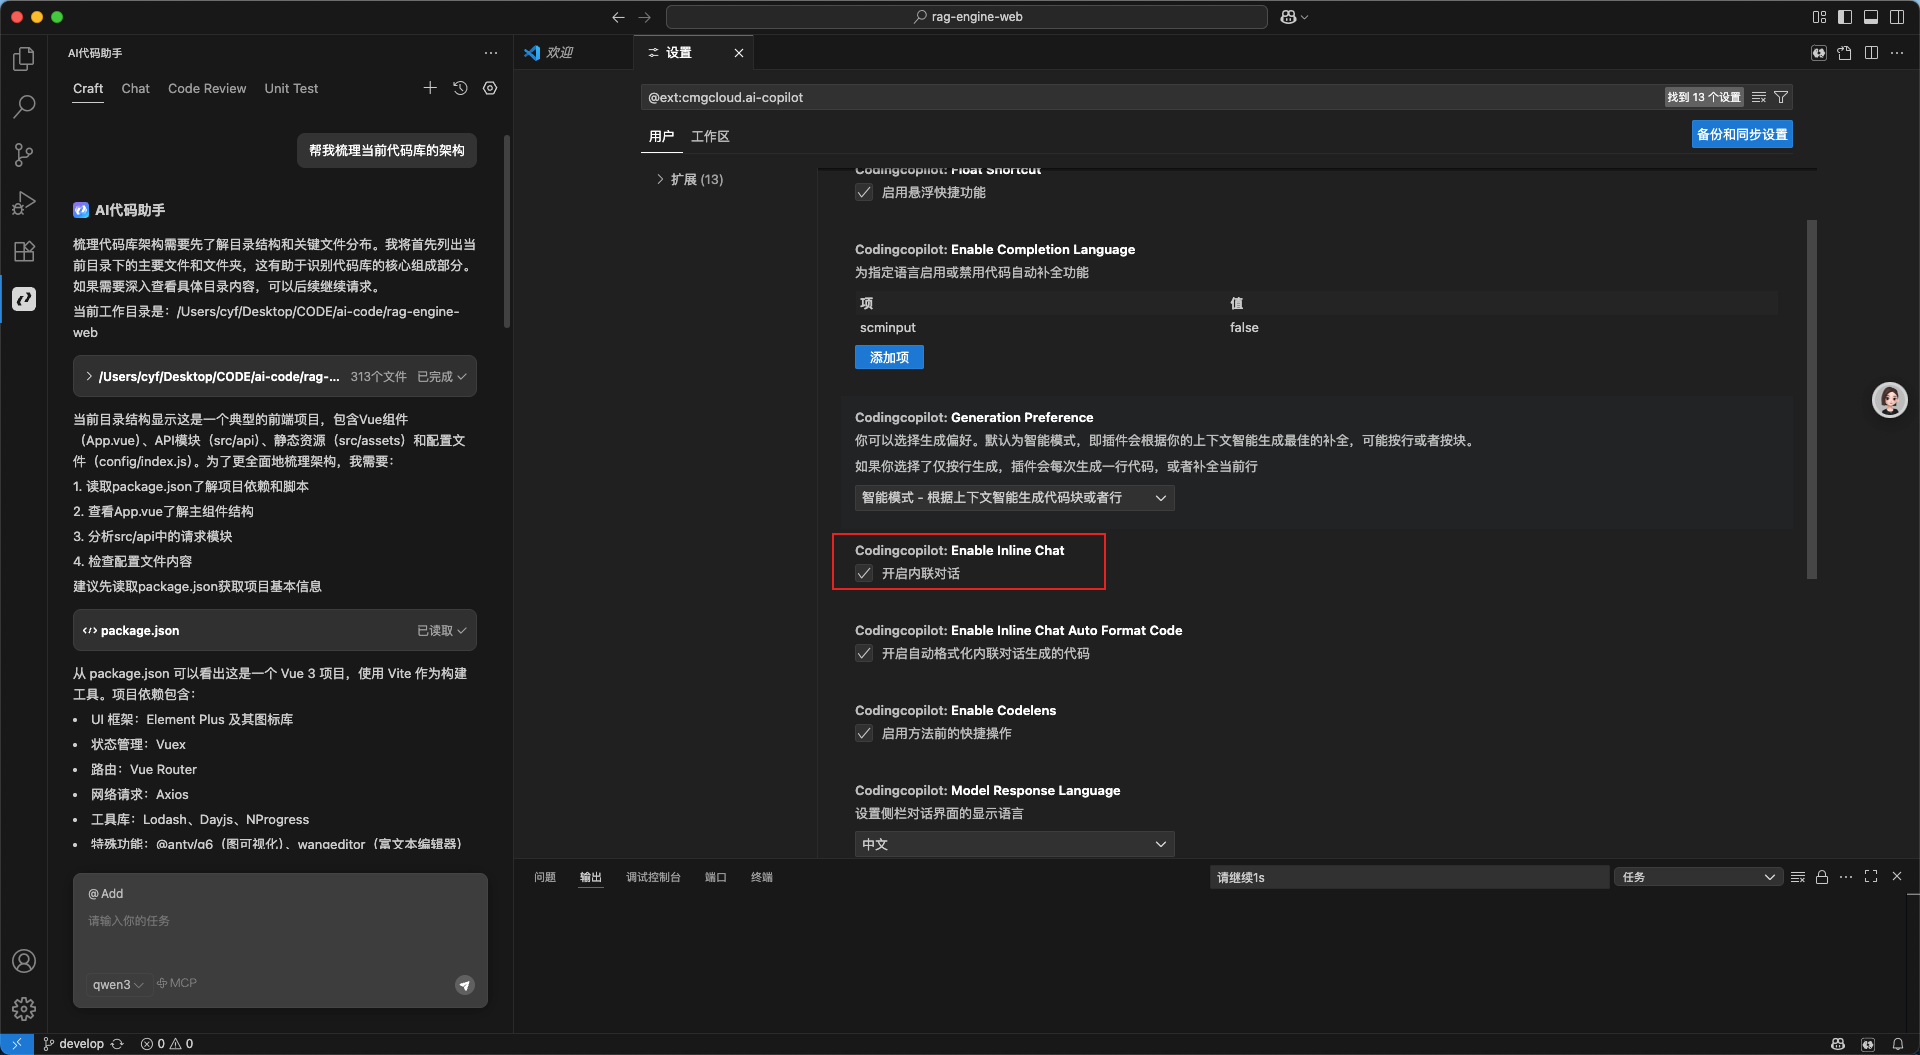1920x1055 pixels.
Task: Toggle primary sidebar visibility
Action: [1845, 17]
